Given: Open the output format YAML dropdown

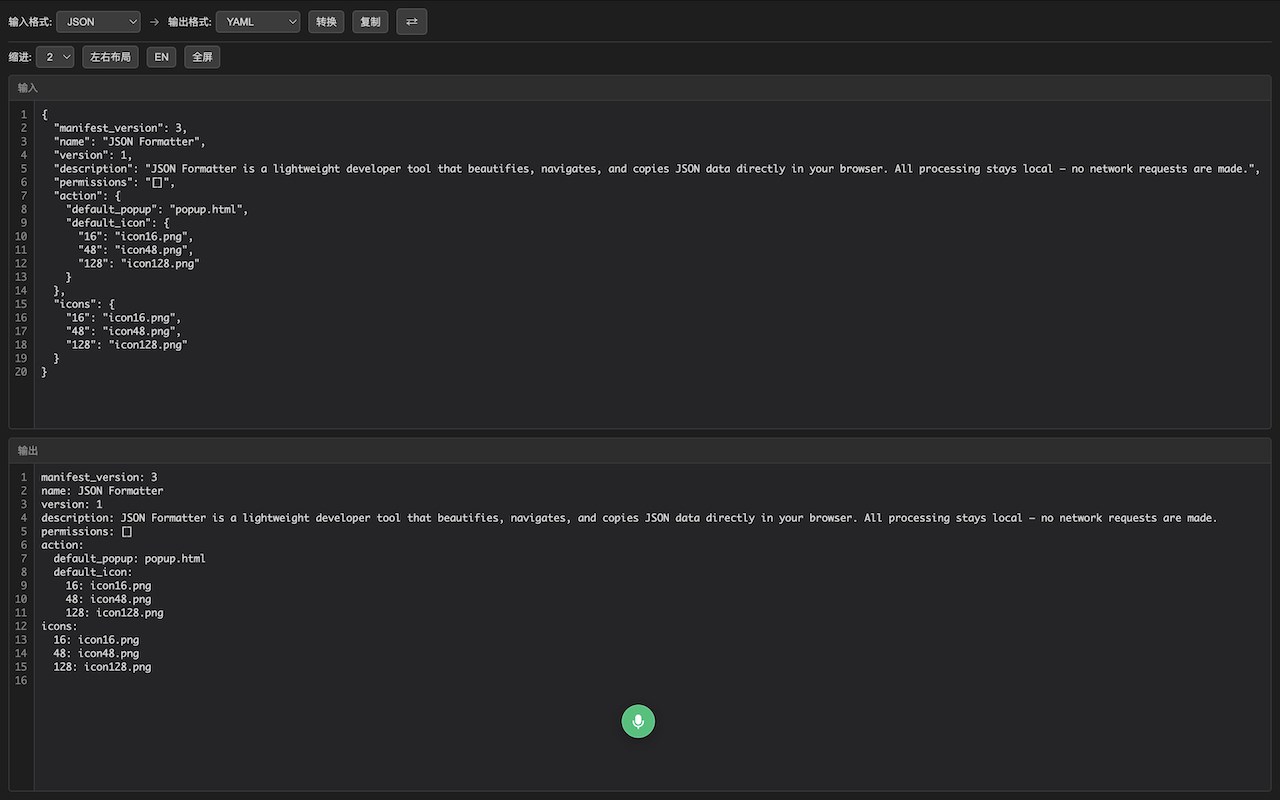Looking at the screenshot, I should tap(258, 21).
